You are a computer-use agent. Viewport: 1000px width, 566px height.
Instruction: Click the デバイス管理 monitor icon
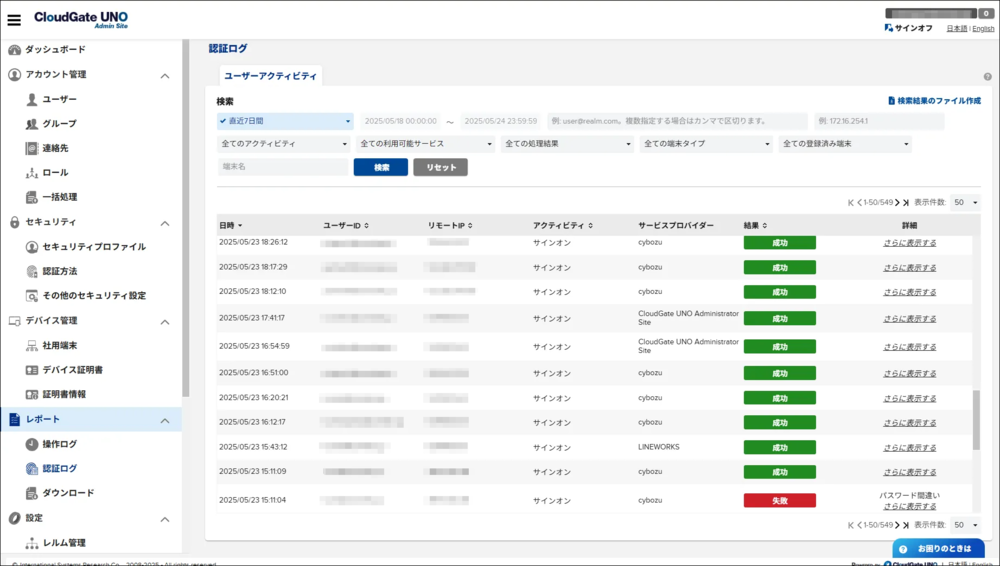[15, 321]
